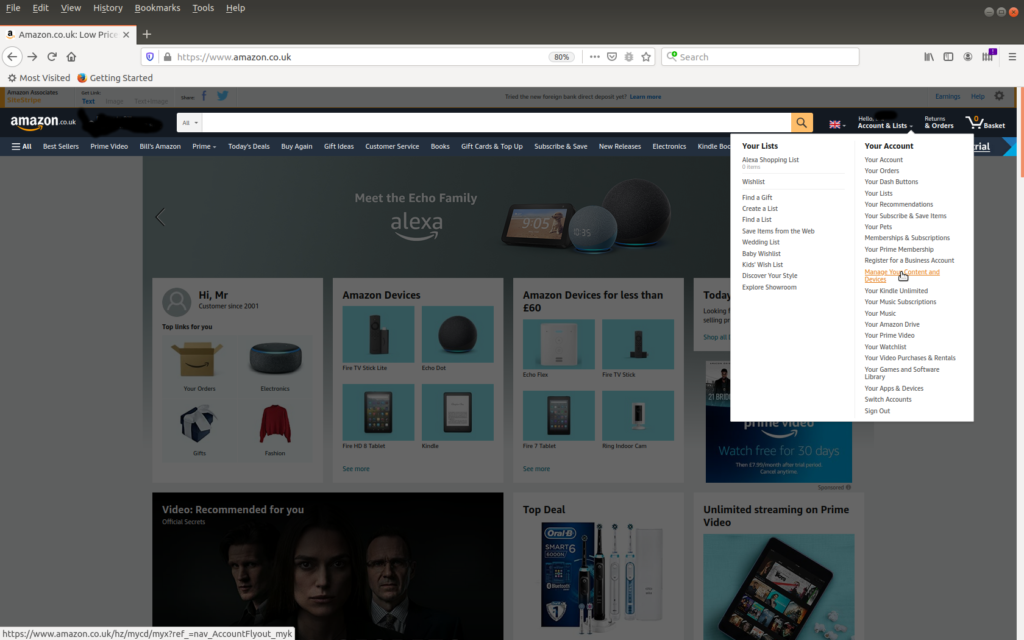Click the tracking protection shield icon

click(150, 57)
